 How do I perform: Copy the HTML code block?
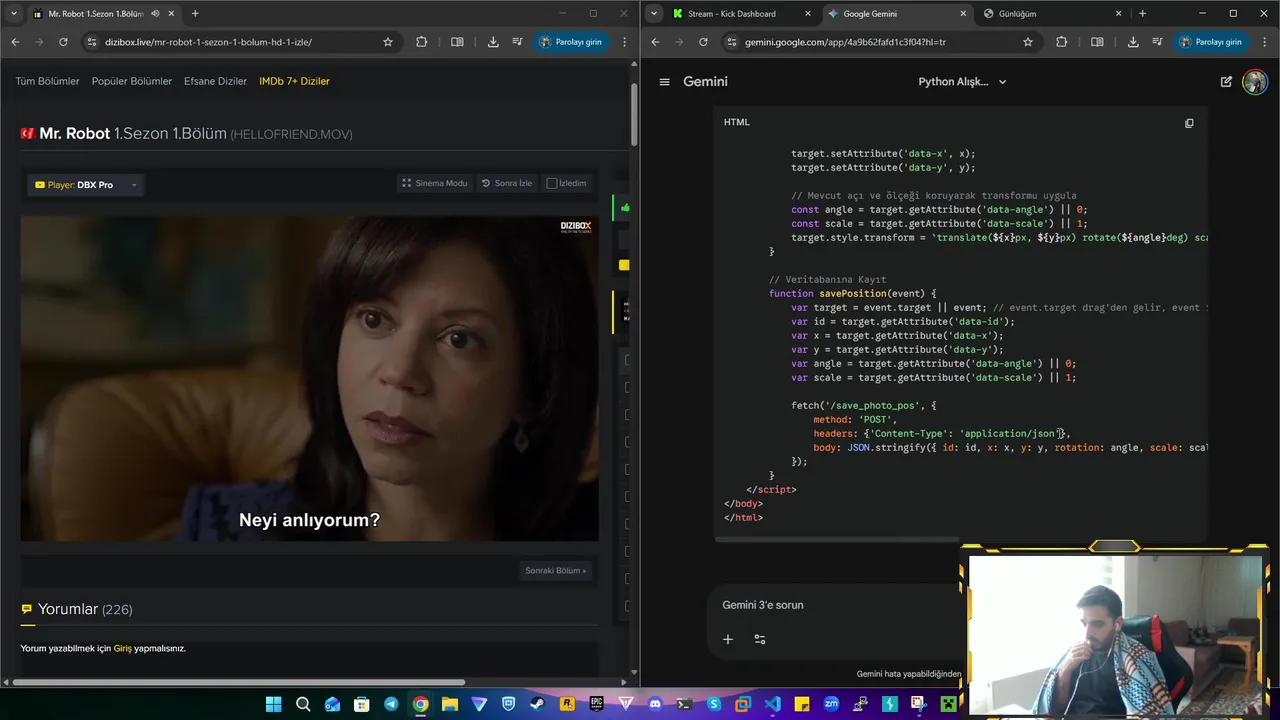[1189, 123]
